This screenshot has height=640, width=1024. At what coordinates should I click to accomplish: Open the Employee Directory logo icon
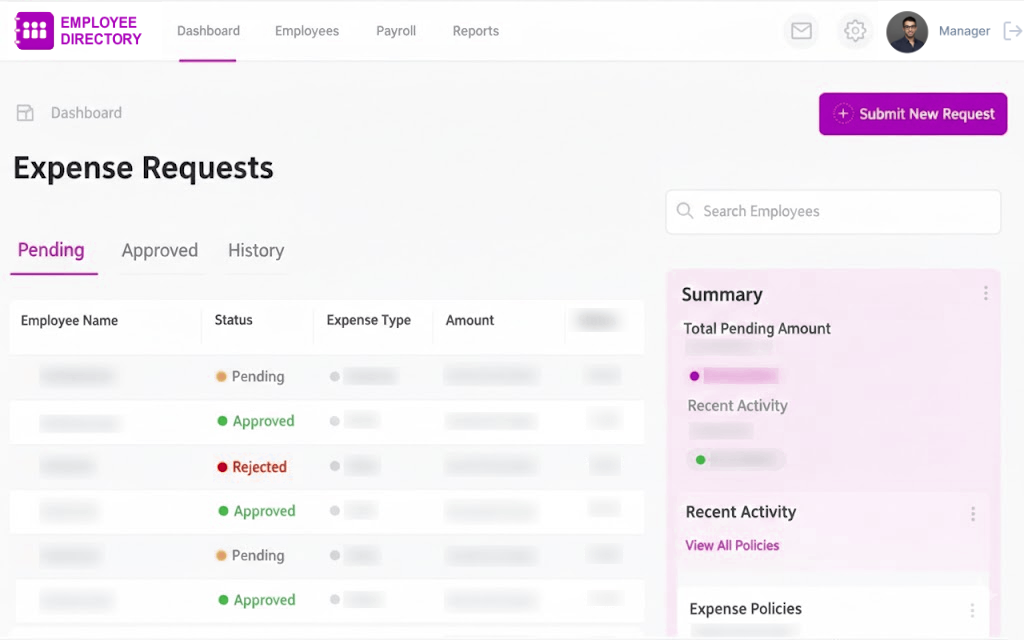click(x=33, y=31)
